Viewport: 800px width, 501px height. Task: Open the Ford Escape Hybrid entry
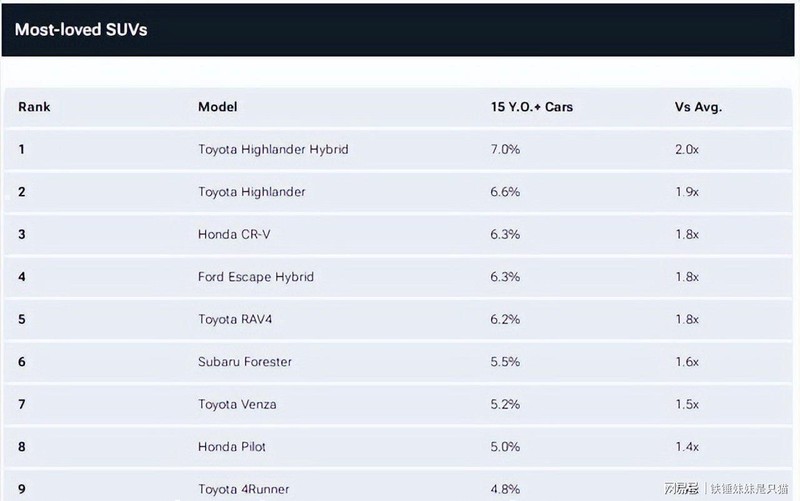click(x=255, y=276)
